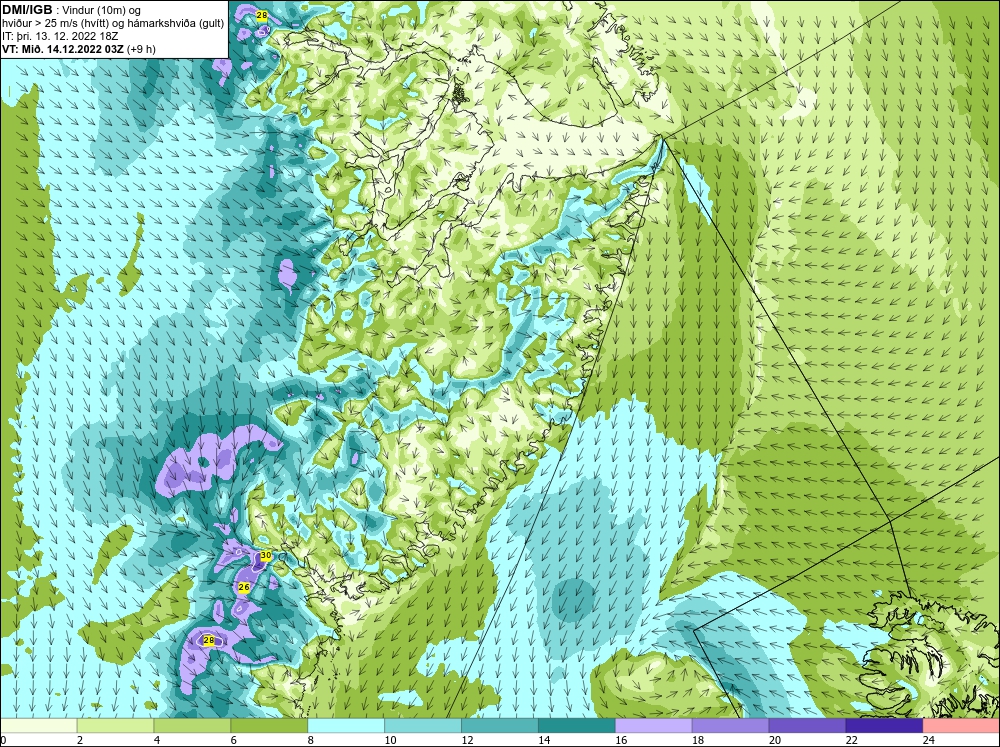Screen dimensions: 1000x747
Task: Select the legend value 10
Action: pyautogui.click(x=390, y=740)
